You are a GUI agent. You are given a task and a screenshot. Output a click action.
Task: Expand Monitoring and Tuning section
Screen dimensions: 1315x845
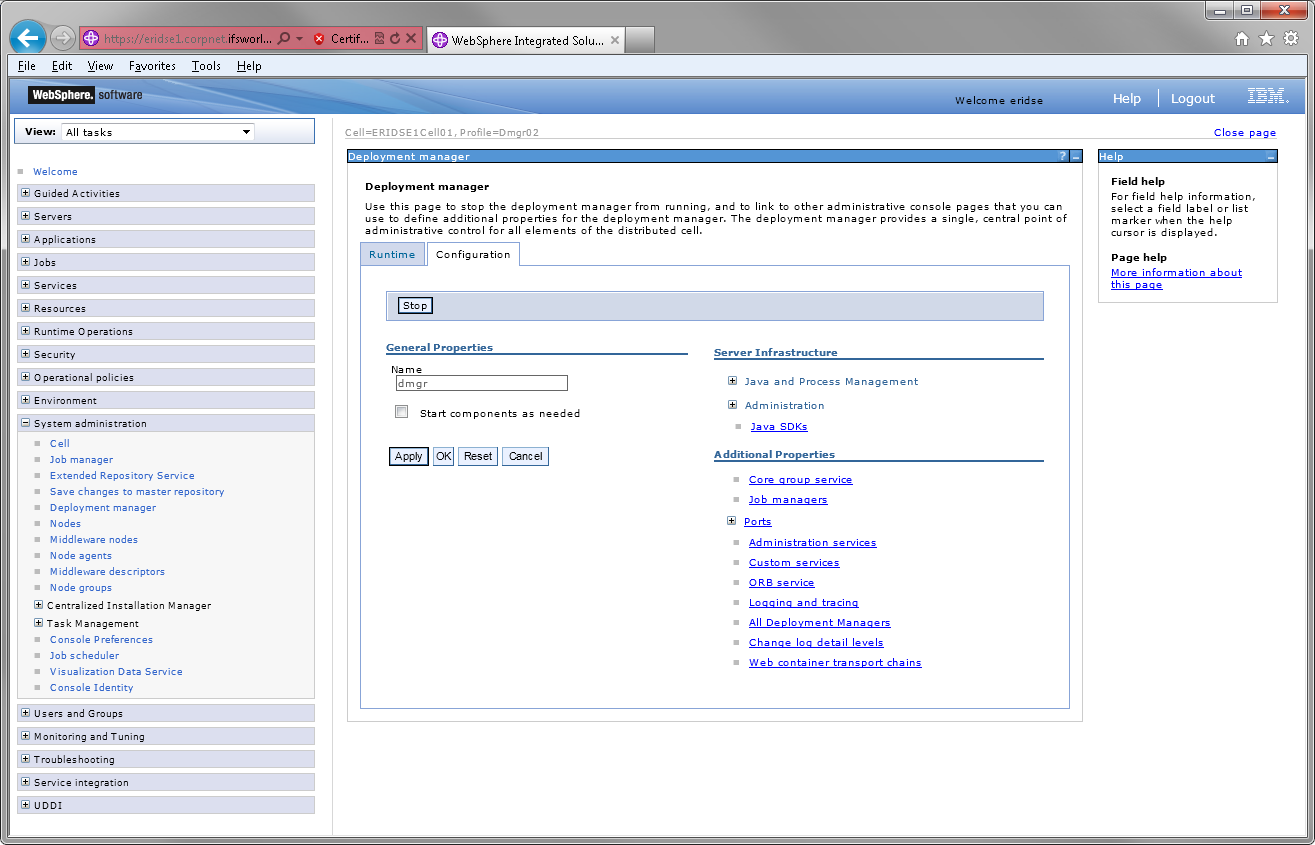[25, 736]
